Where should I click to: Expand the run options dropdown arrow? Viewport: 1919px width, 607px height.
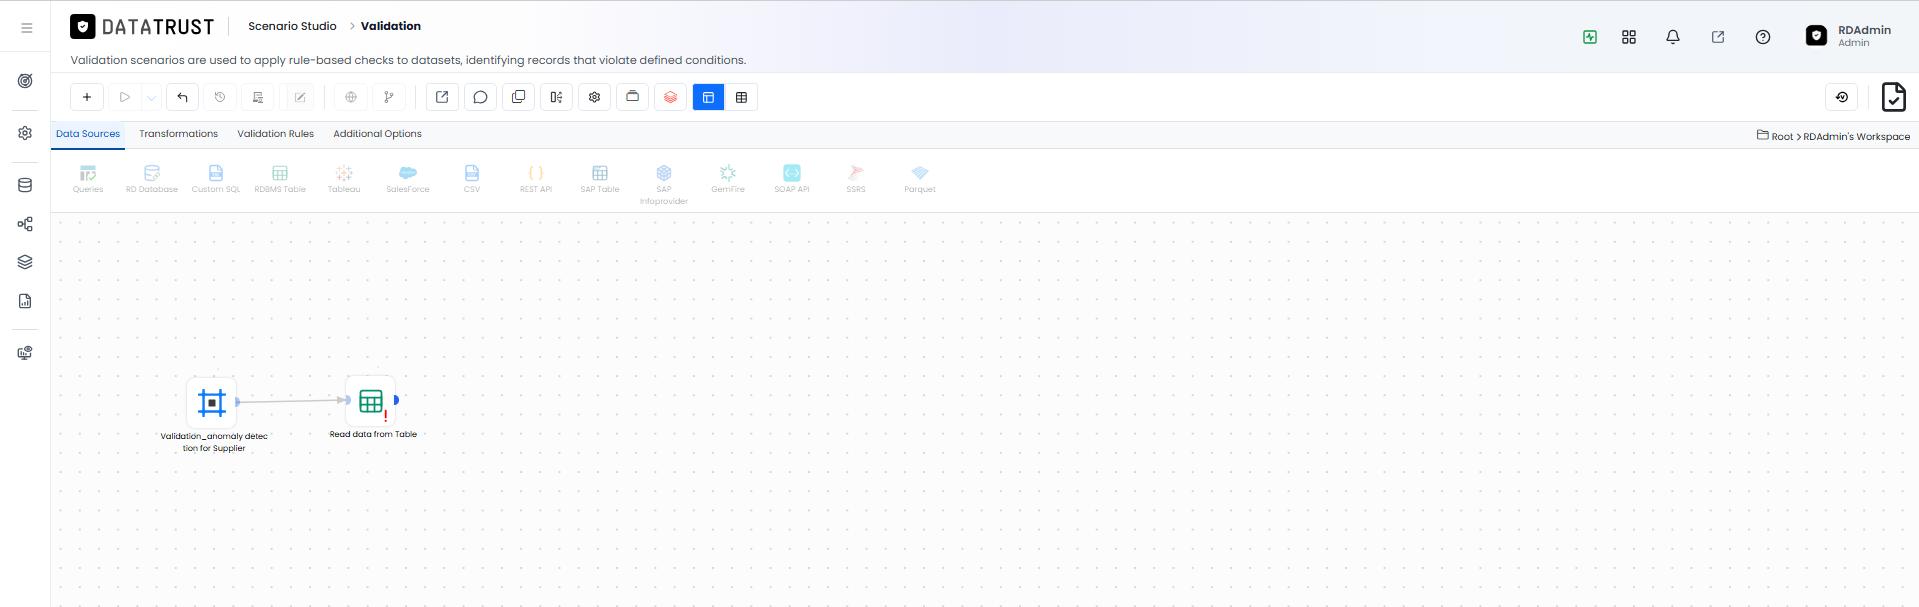point(151,97)
